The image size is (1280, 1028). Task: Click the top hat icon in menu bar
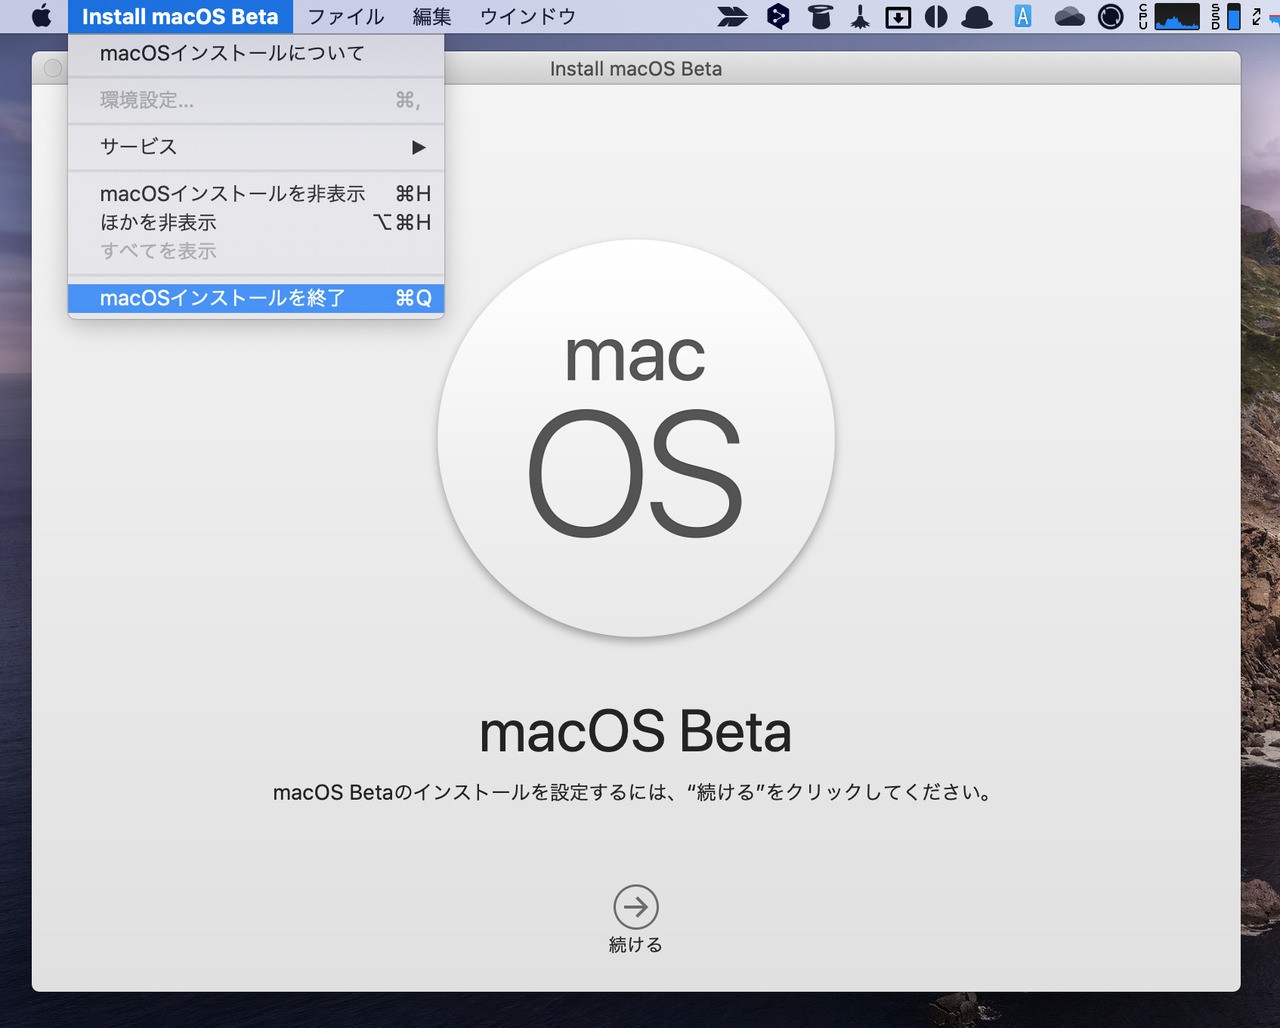[x=820, y=16]
